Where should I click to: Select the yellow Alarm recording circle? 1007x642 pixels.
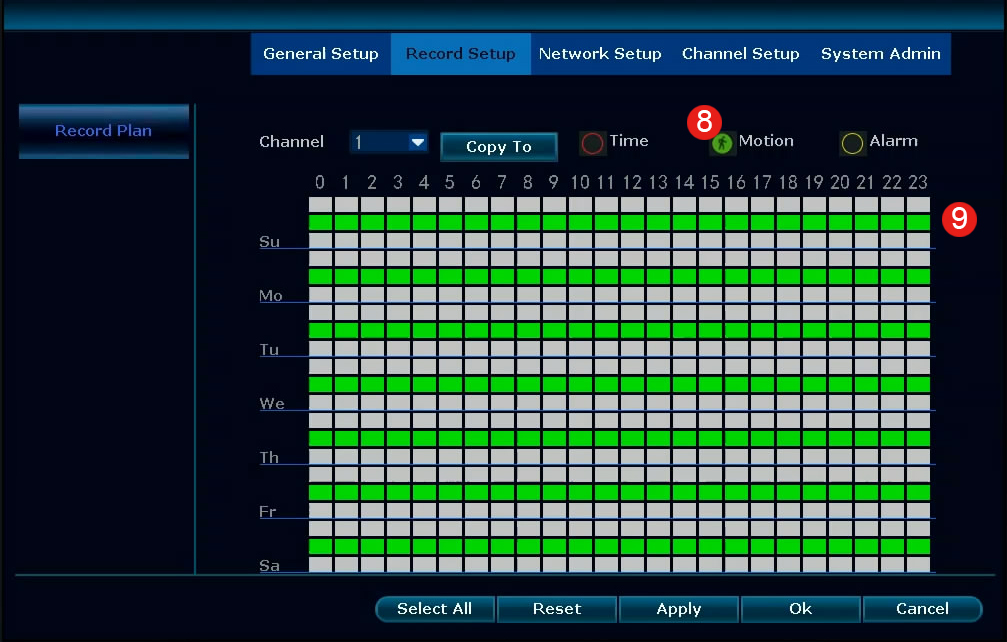click(852, 143)
